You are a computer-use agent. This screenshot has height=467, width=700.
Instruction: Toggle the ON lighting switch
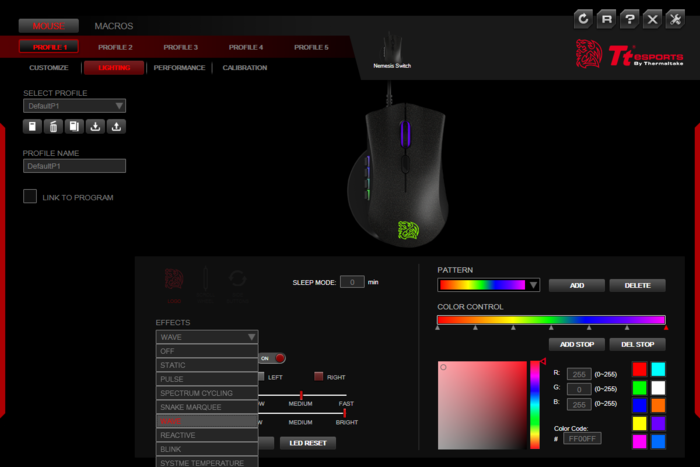[272, 358]
